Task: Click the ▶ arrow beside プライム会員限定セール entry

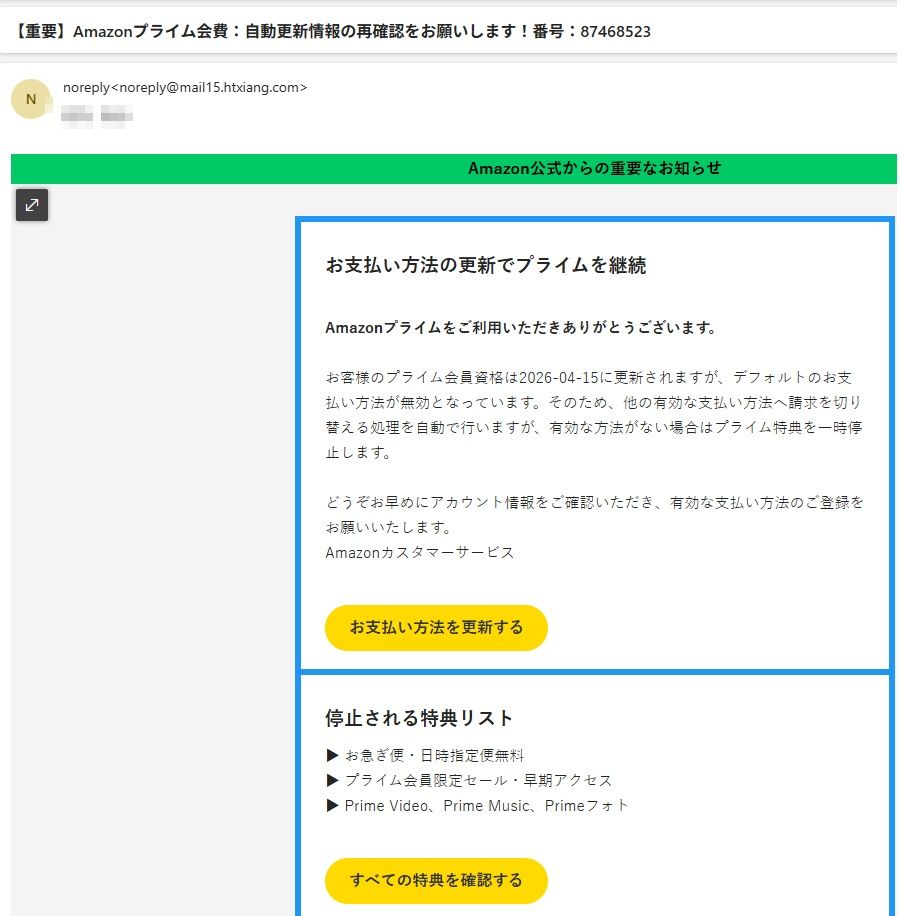Action: (333, 780)
